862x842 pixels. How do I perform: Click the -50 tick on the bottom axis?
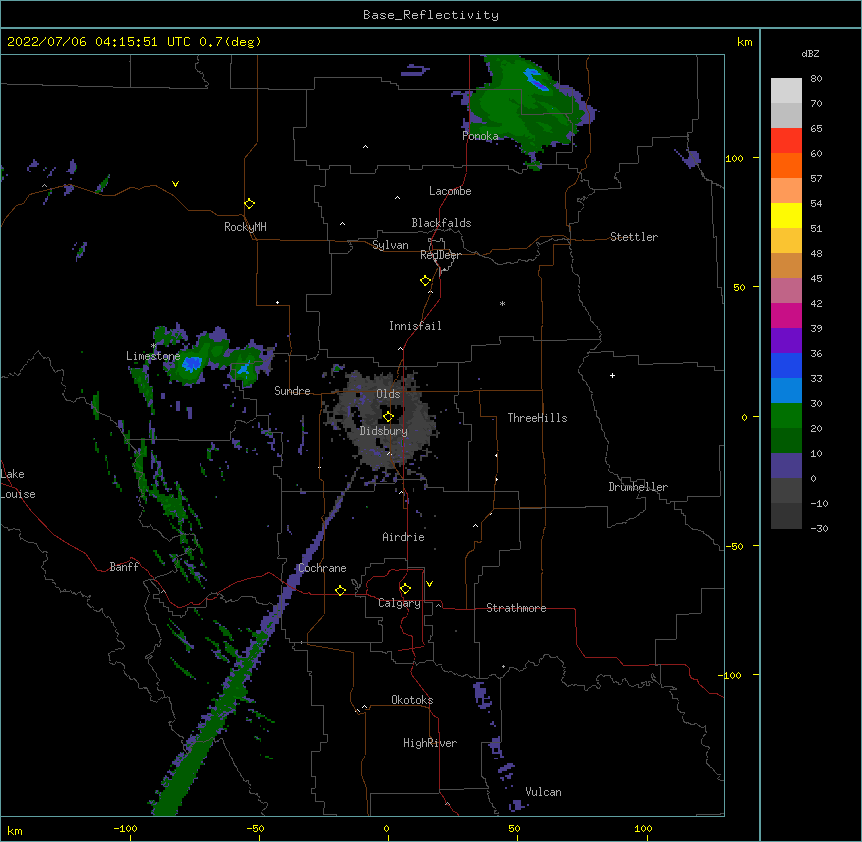(x=255, y=828)
